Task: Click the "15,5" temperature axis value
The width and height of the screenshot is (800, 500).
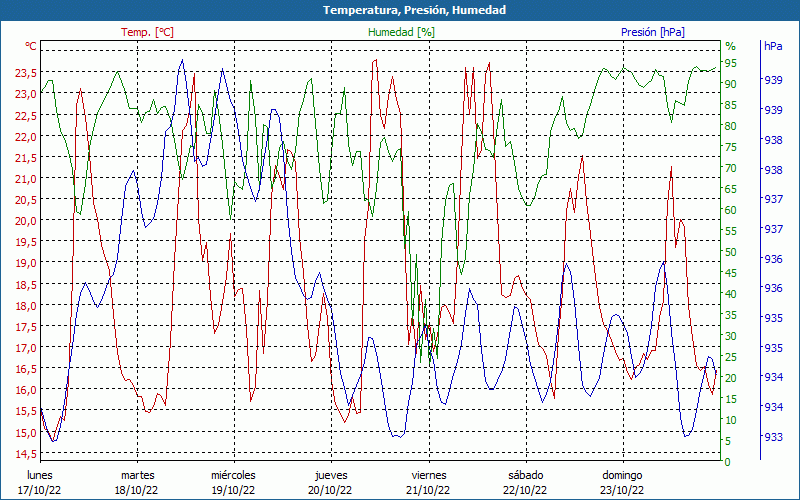Action: point(26,411)
